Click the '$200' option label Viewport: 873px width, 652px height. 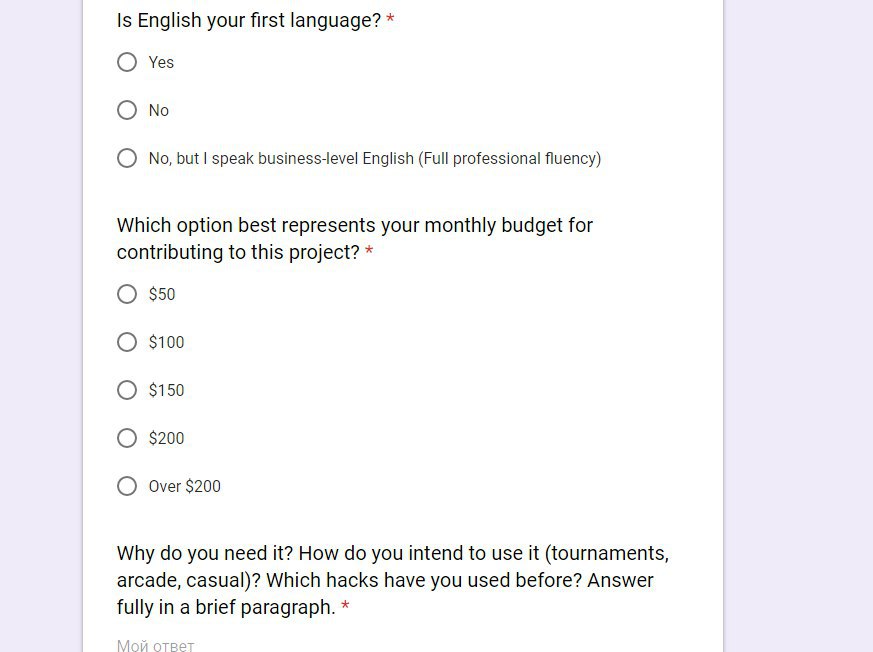[166, 438]
